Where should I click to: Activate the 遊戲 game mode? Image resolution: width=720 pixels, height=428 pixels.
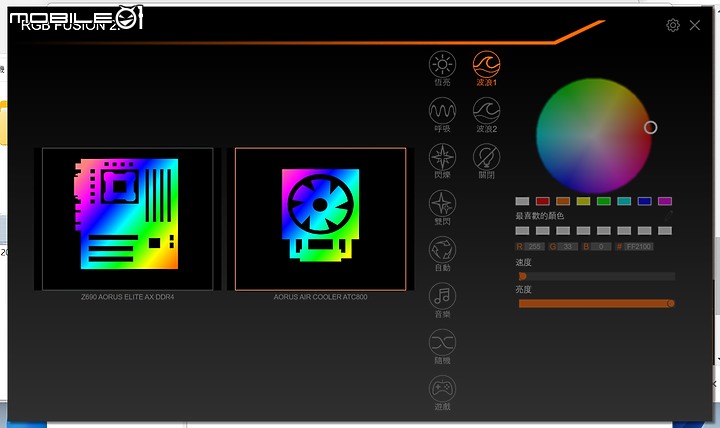tap(442, 389)
